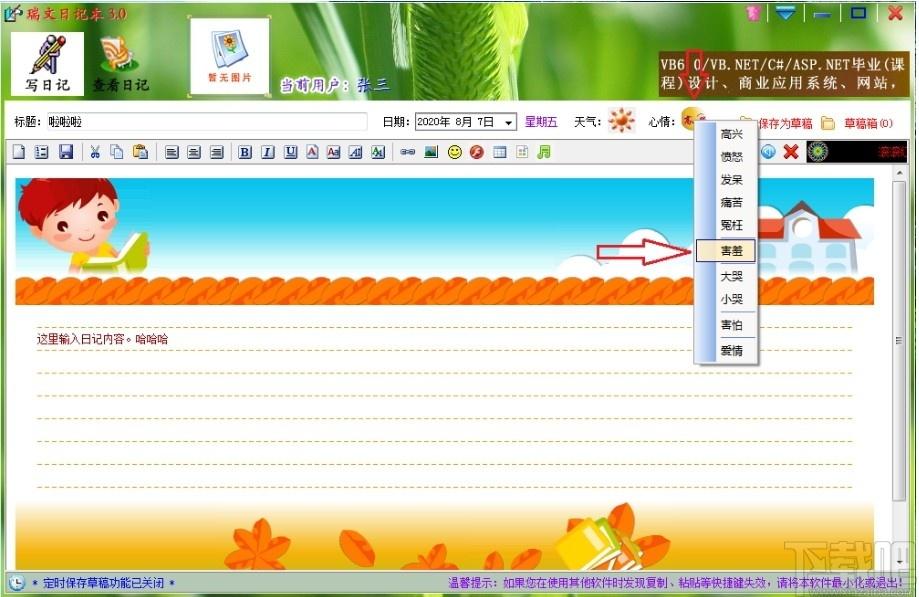This screenshot has height=597, width=919.
Task: Click the green music note icon
Action: 544,152
